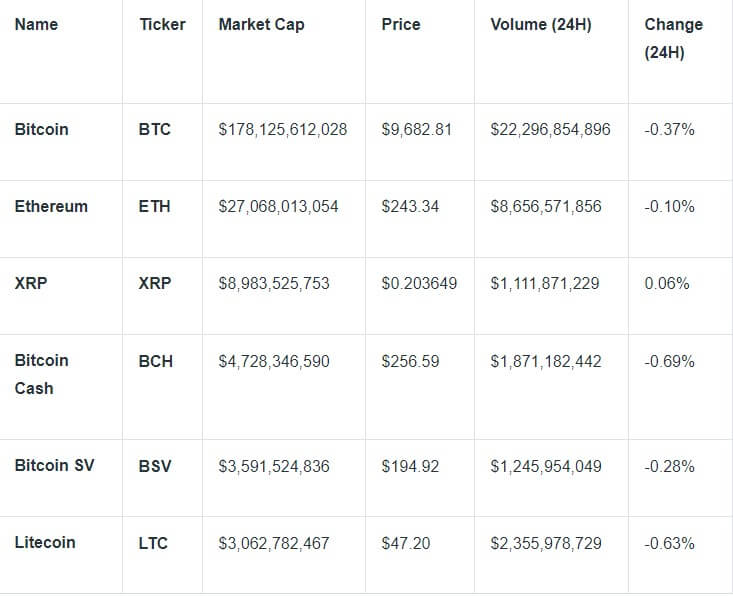Select the Ethereum name cell

(51, 206)
